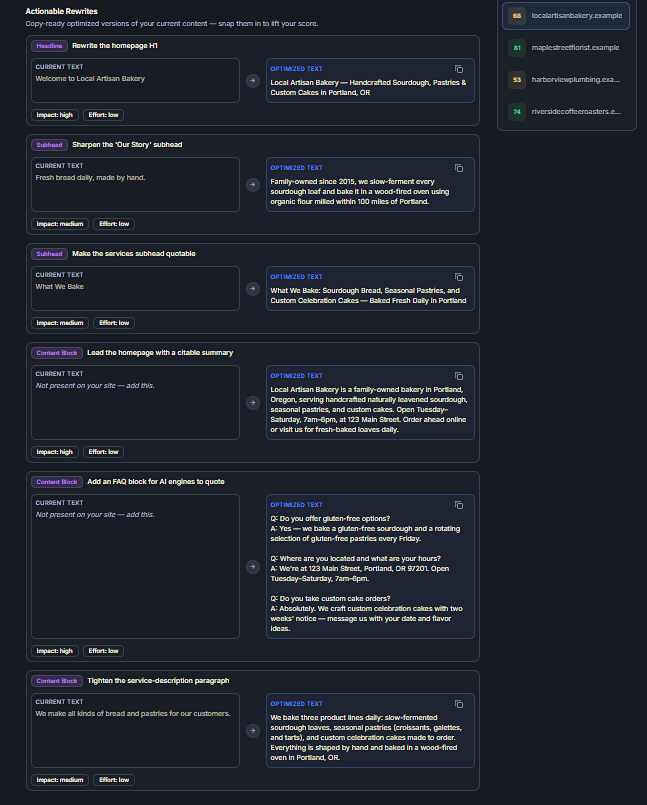The width and height of the screenshot is (647, 805).
Task: Copy the optimized homepage H1 text
Action: coord(459,69)
